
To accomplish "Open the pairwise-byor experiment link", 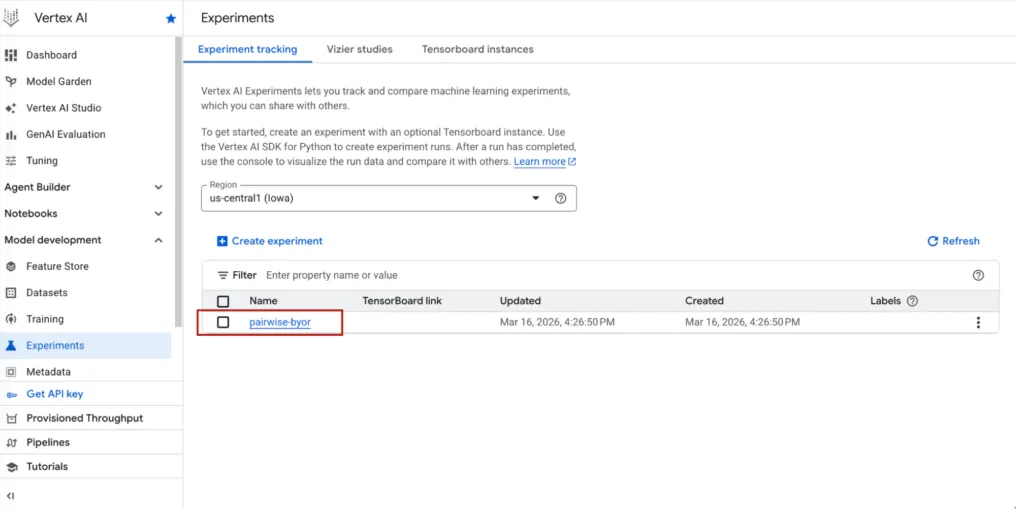I will pyautogui.click(x=280, y=322).
